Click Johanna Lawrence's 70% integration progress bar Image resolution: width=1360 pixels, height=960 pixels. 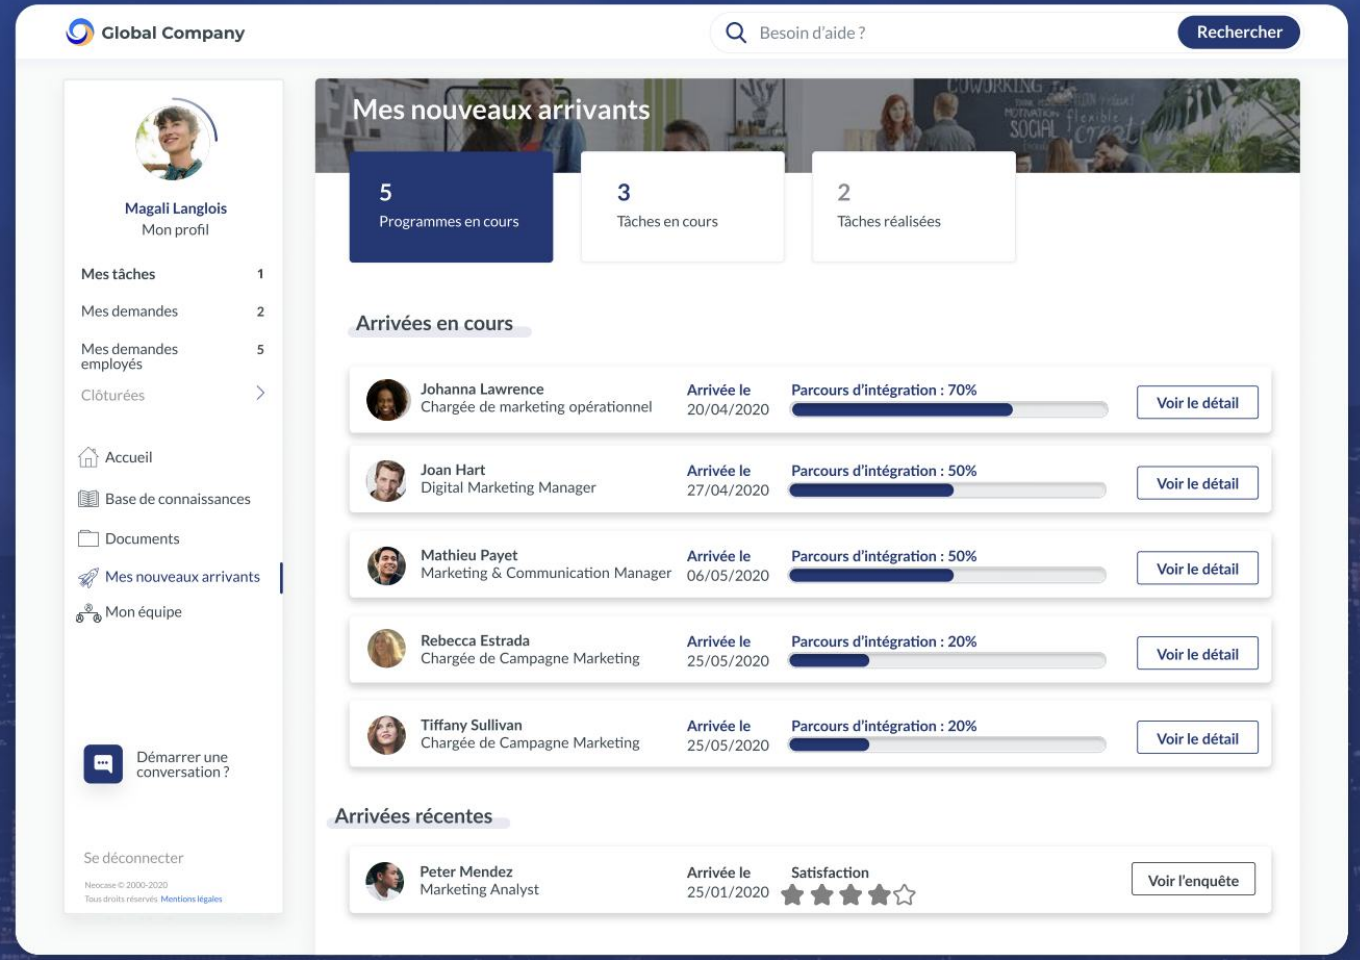point(949,410)
